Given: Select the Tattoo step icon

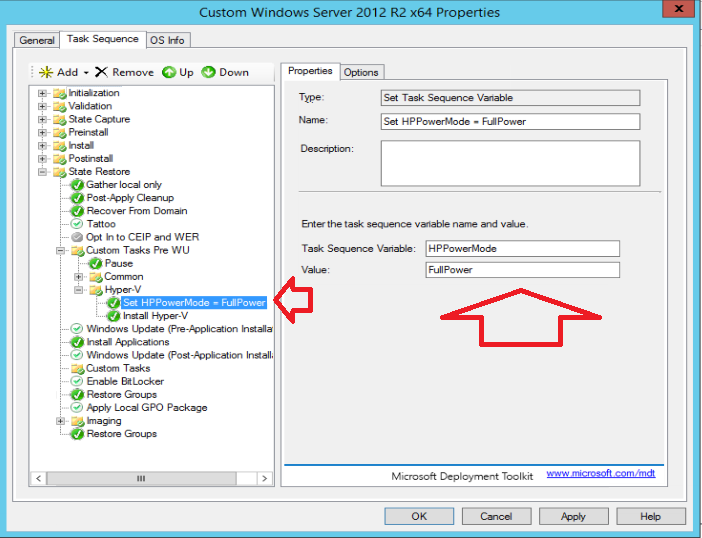Looking at the screenshot, I should (x=77, y=224).
